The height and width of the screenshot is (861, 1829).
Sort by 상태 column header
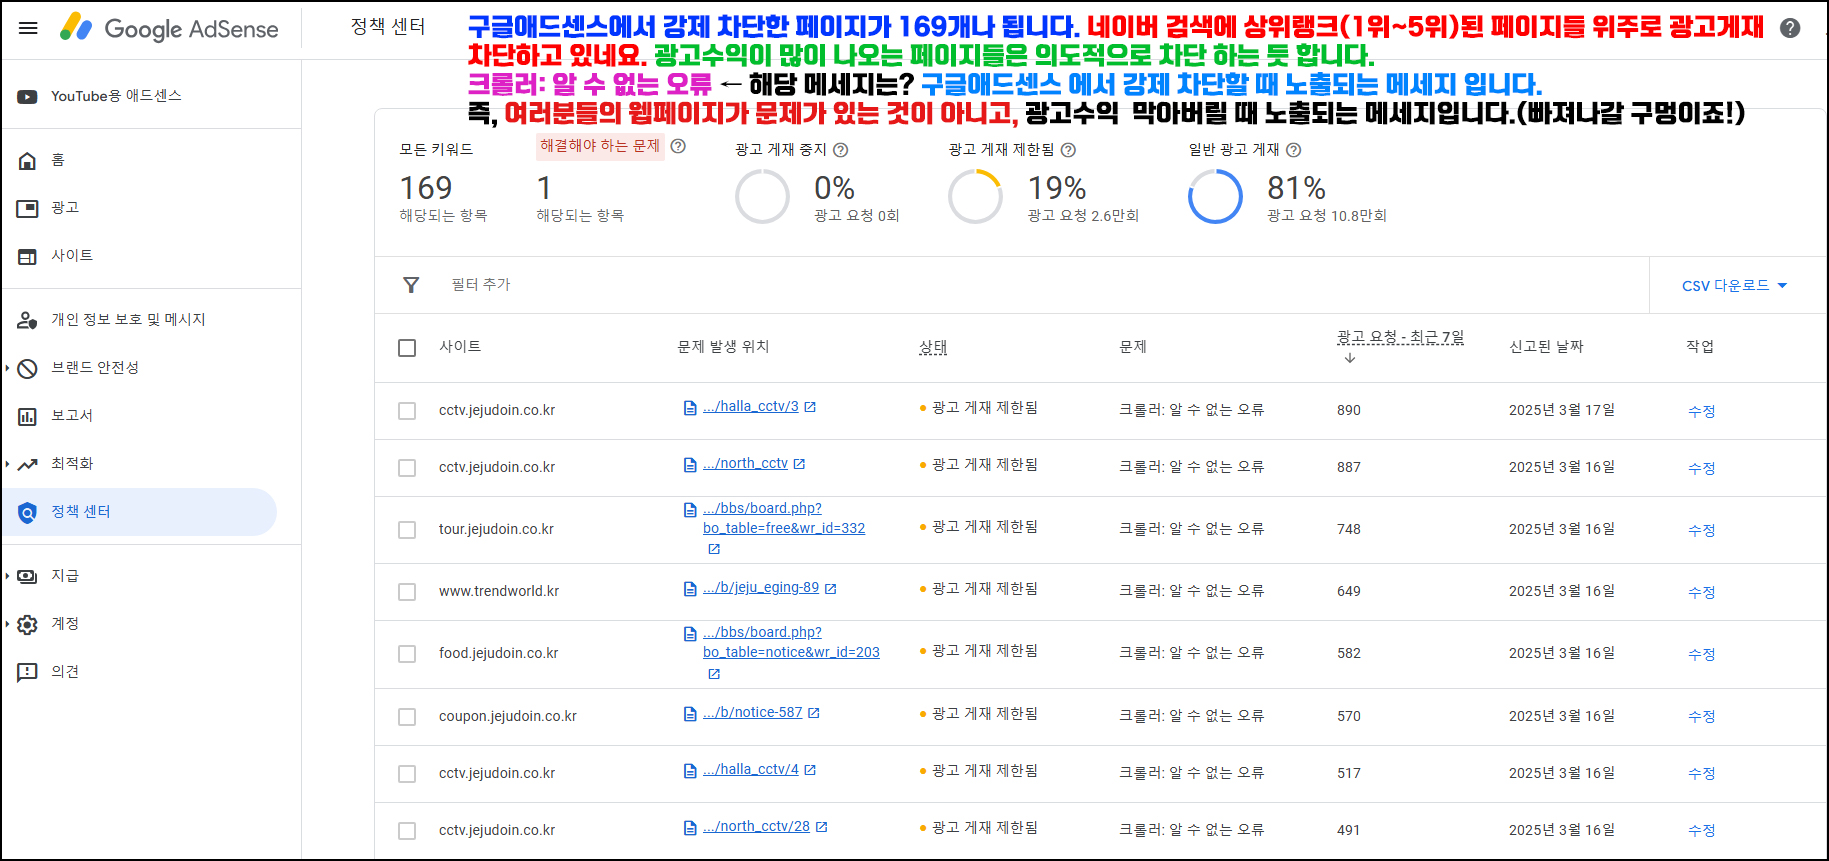933,347
